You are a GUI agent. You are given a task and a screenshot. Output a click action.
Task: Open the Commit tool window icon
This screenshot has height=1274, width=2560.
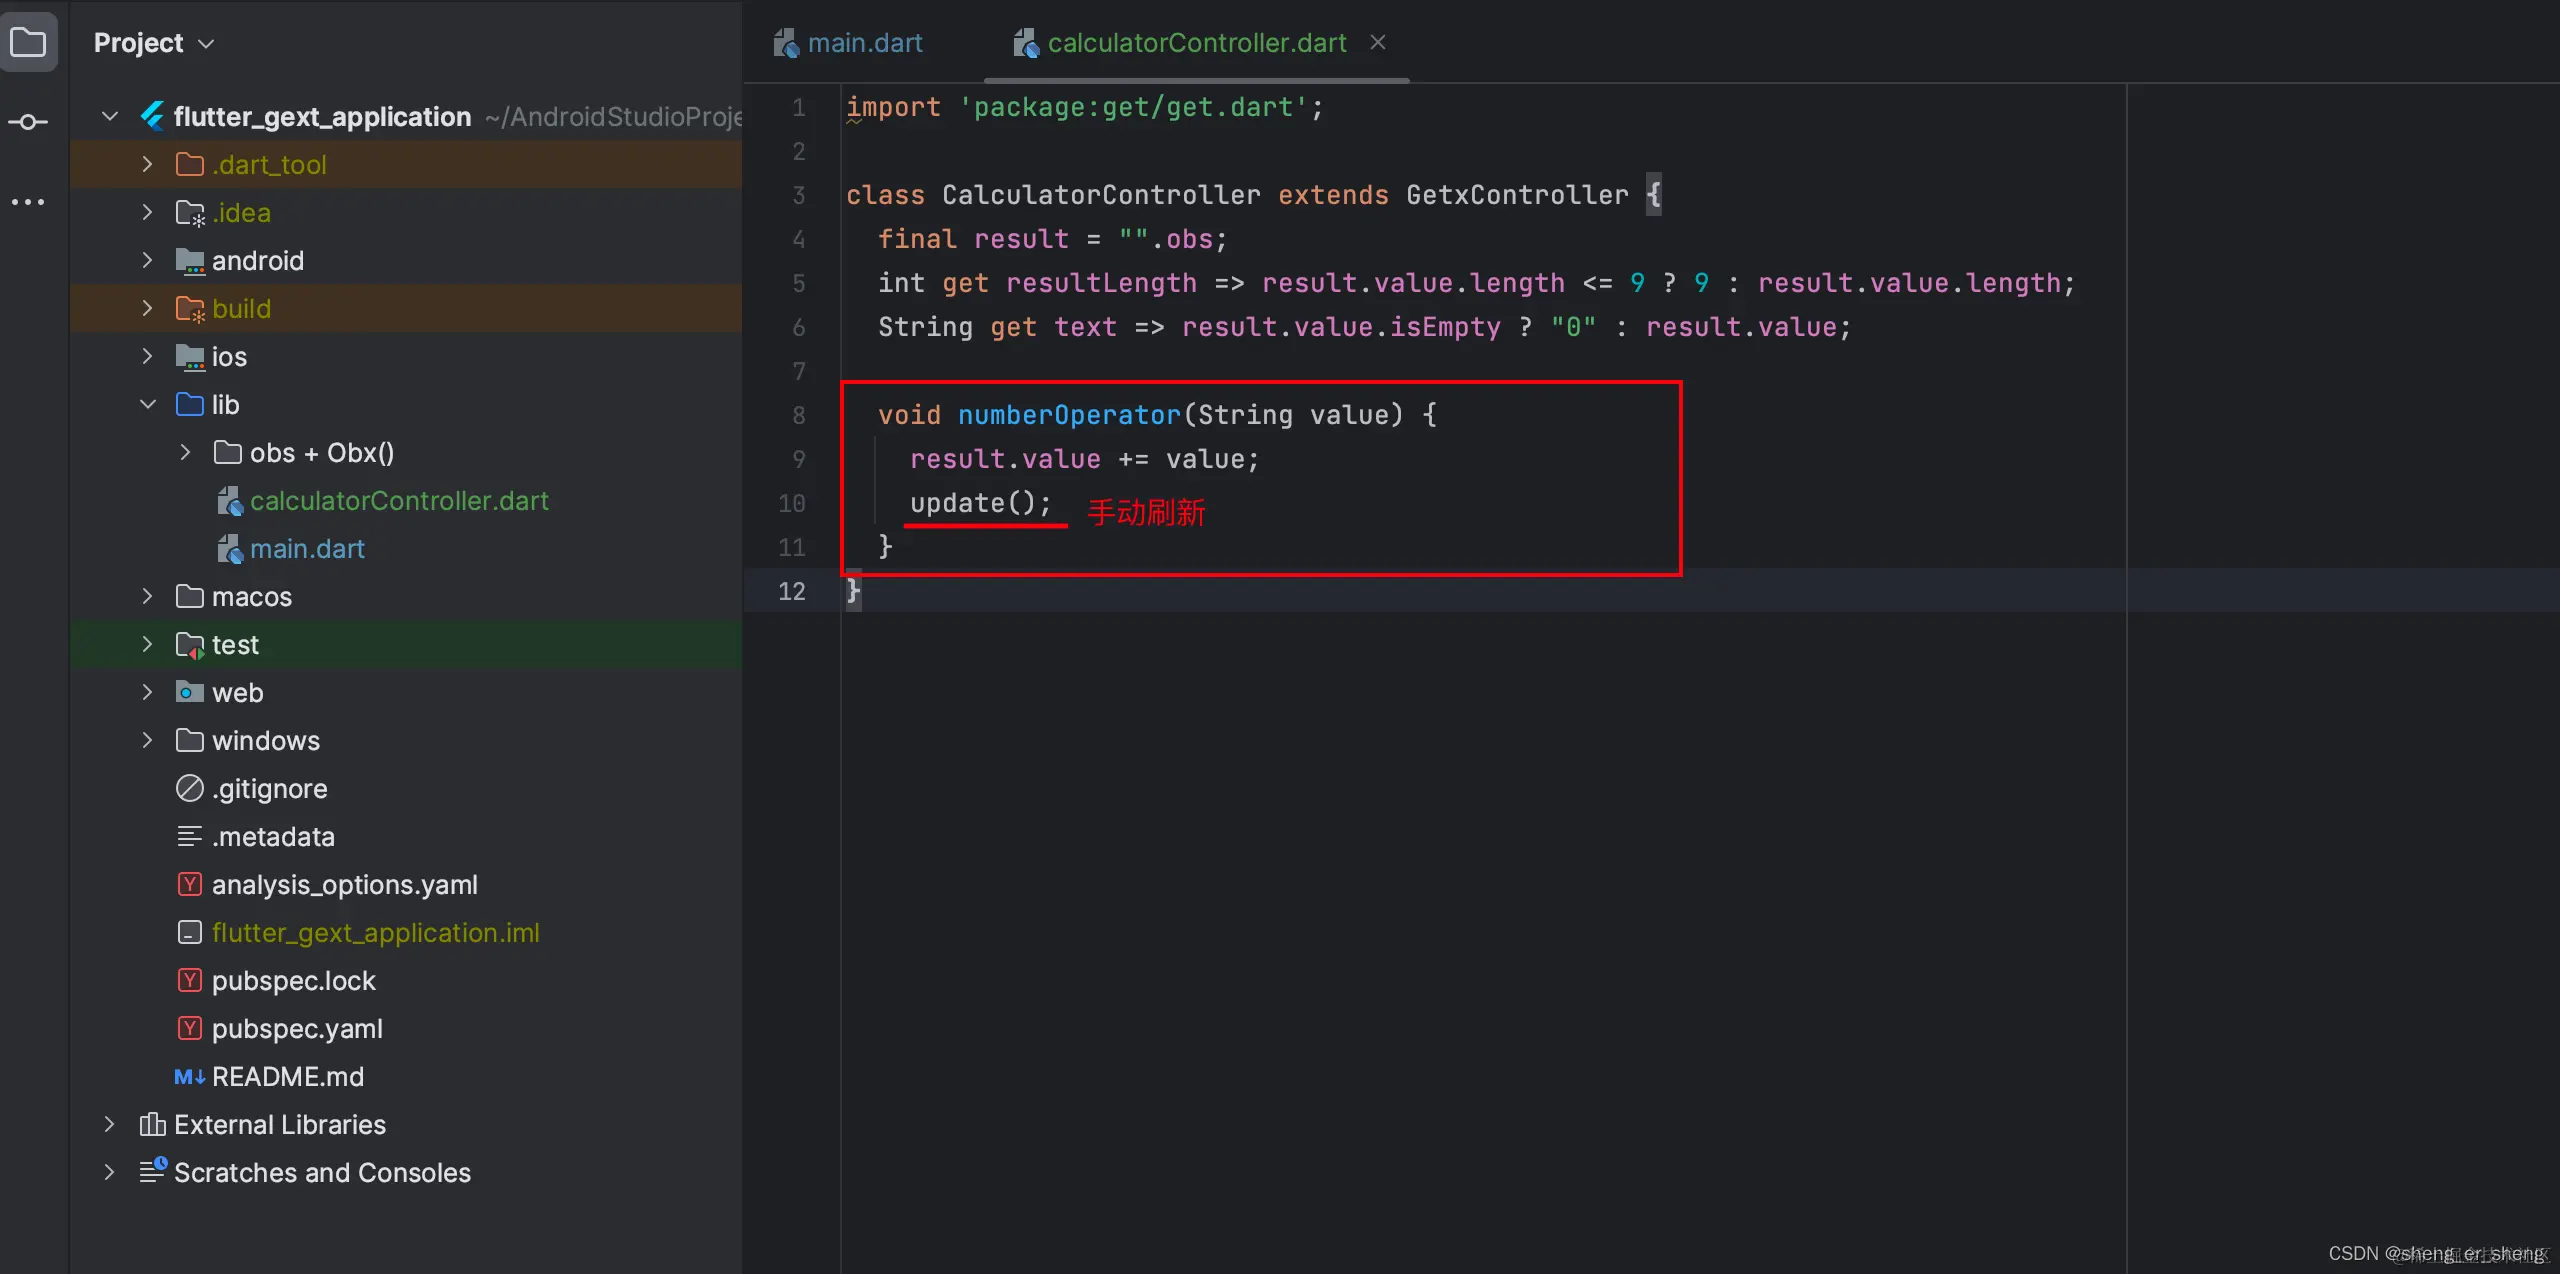(28, 122)
